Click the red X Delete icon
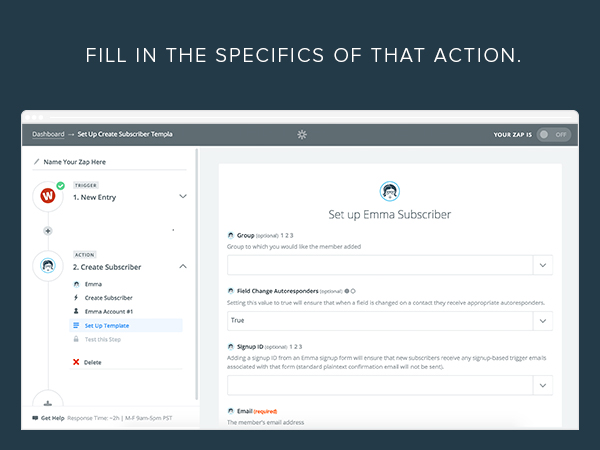This screenshot has height=450, width=600. pos(76,362)
